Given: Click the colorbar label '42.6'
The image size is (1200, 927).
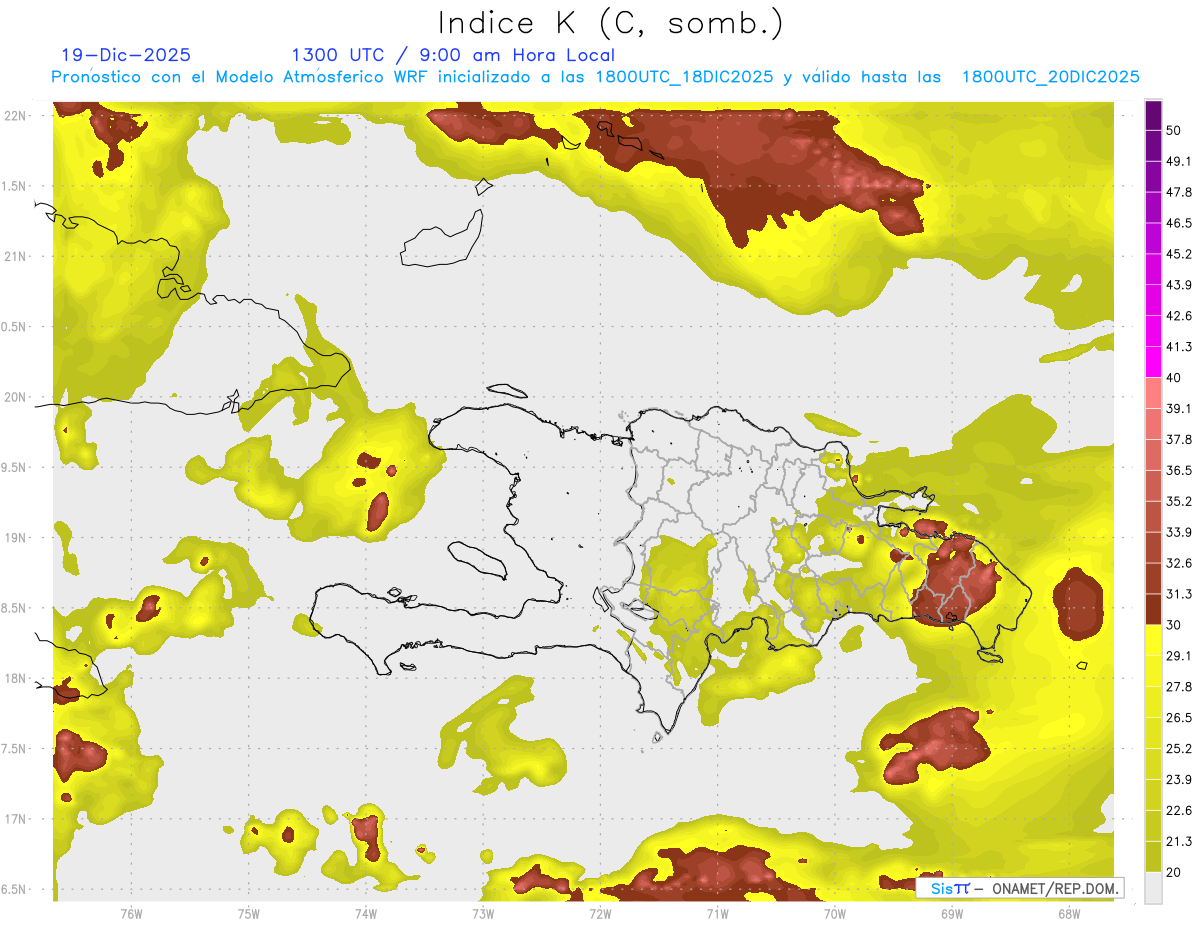Looking at the screenshot, I should (1179, 316).
